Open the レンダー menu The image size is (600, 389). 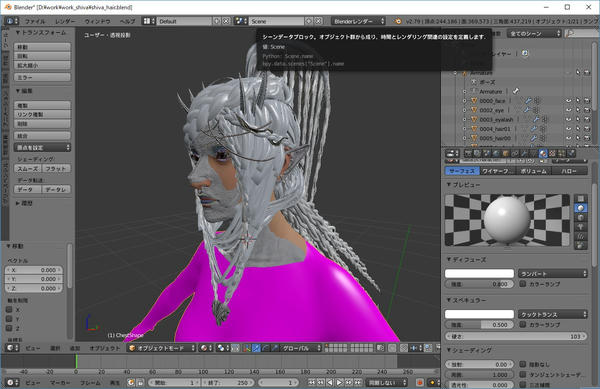click(65, 21)
